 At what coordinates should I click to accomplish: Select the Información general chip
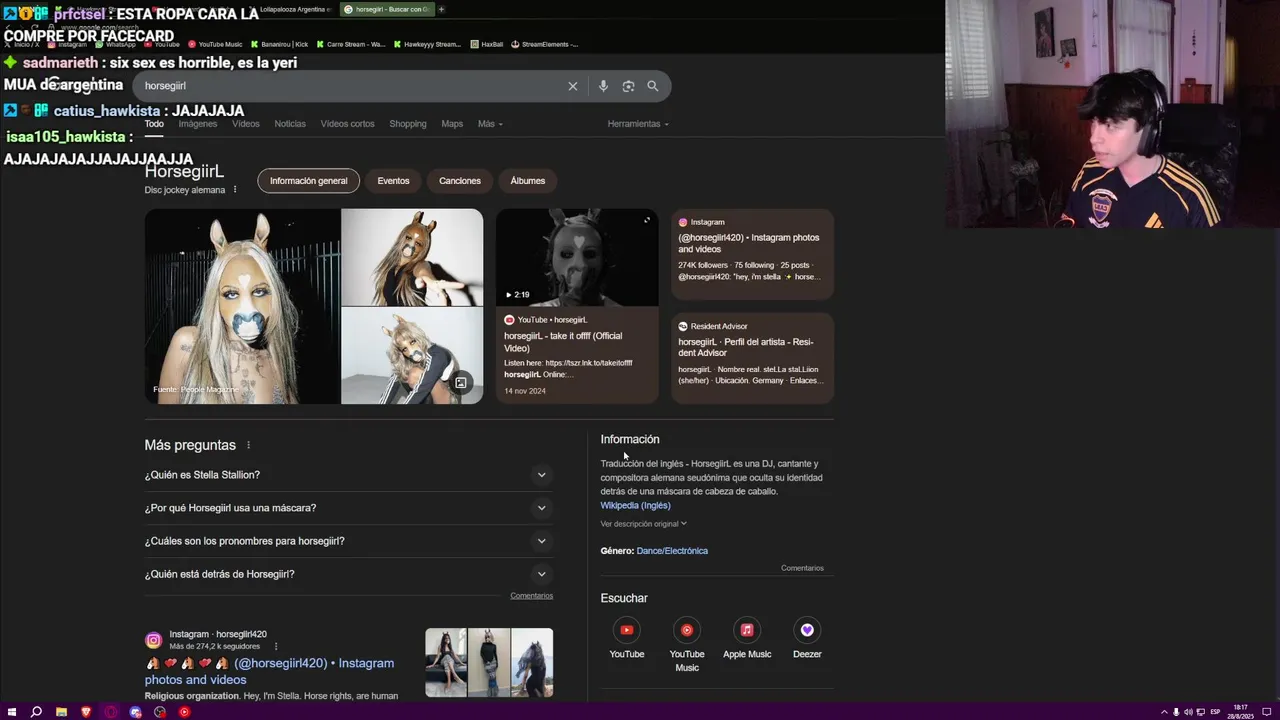pos(308,181)
